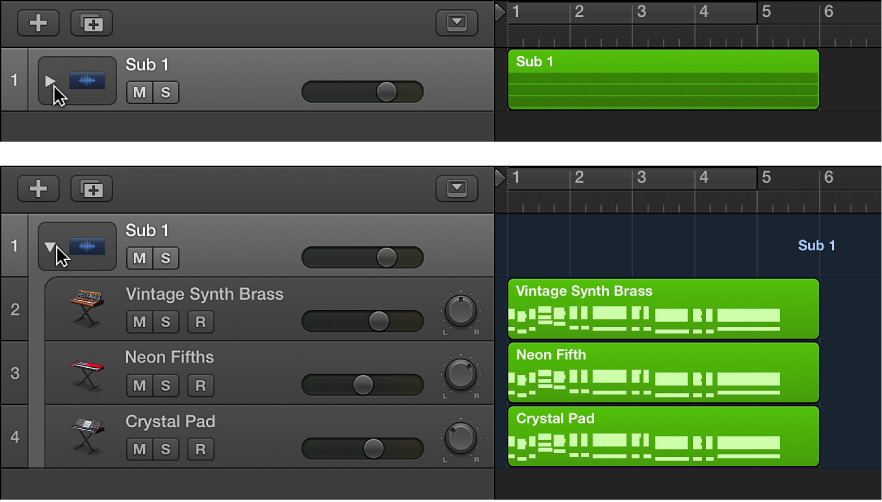Click bar 5 on the upper panel ruler
The height and width of the screenshot is (502, 882).
pos(766,11)
